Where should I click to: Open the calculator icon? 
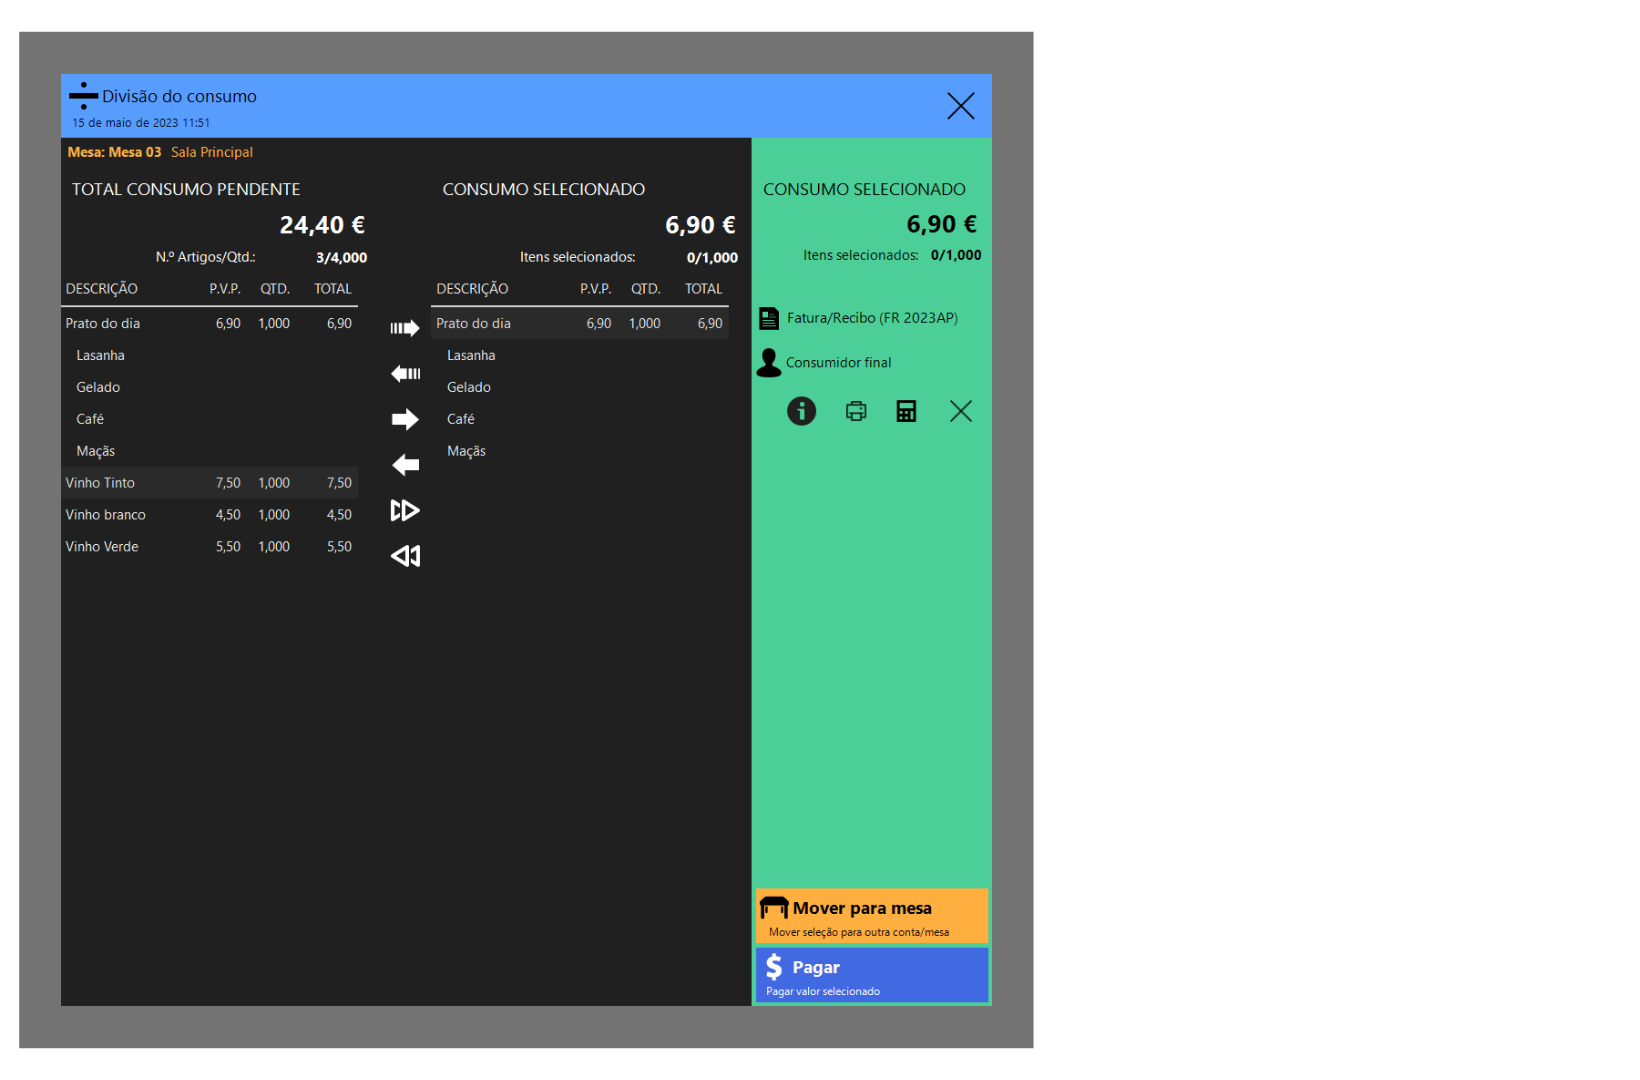point(906,411)
